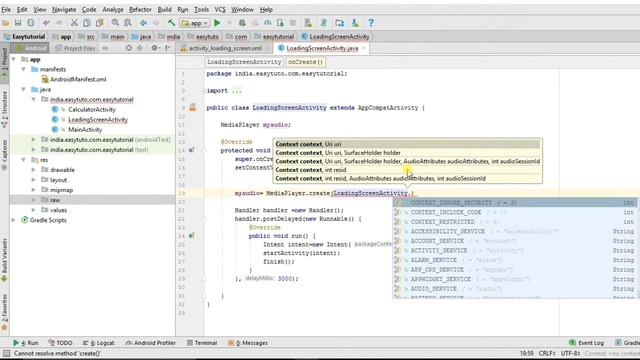640x360 pixels.
Task: Click the Profile app icon
Action: (267, 23)
